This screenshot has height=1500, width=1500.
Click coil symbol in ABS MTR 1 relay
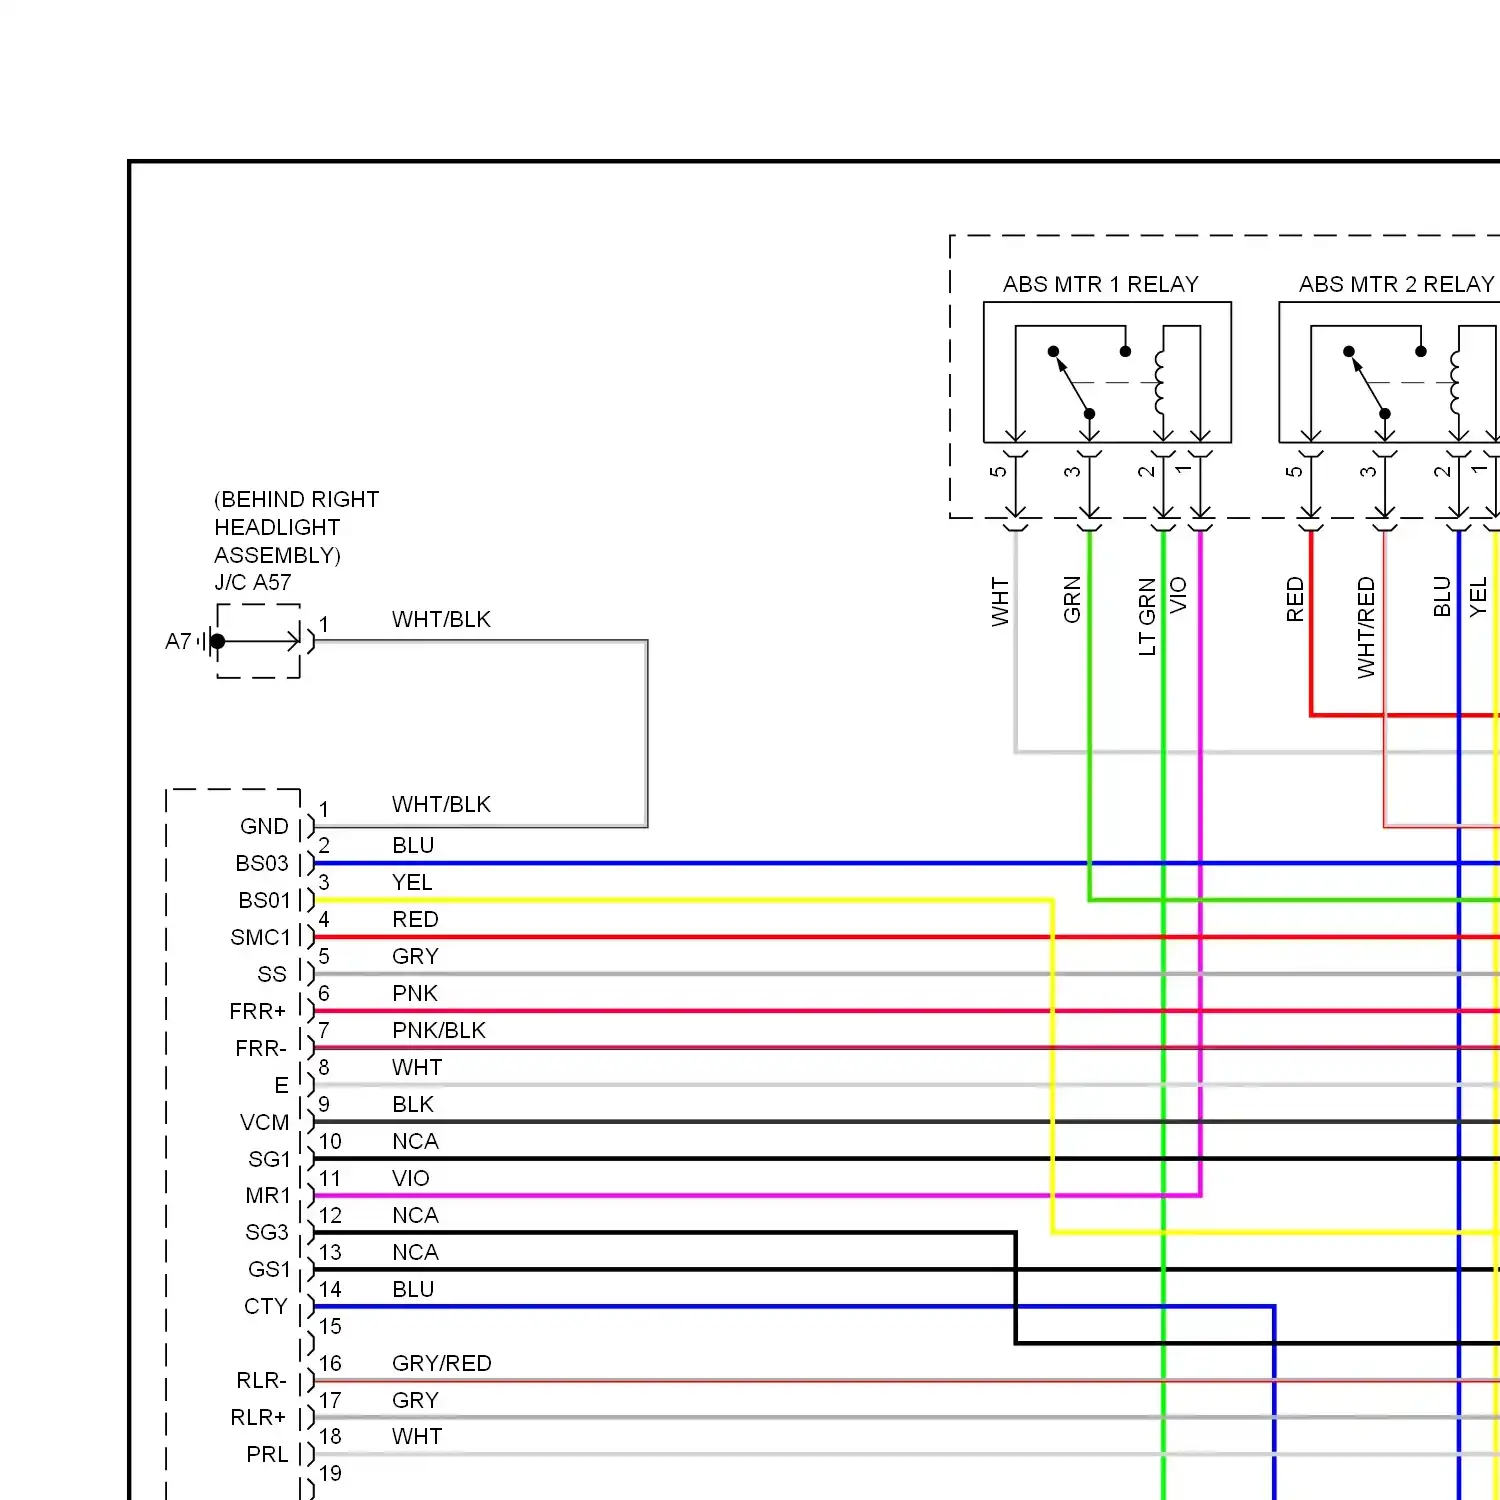pos(1160,382)
